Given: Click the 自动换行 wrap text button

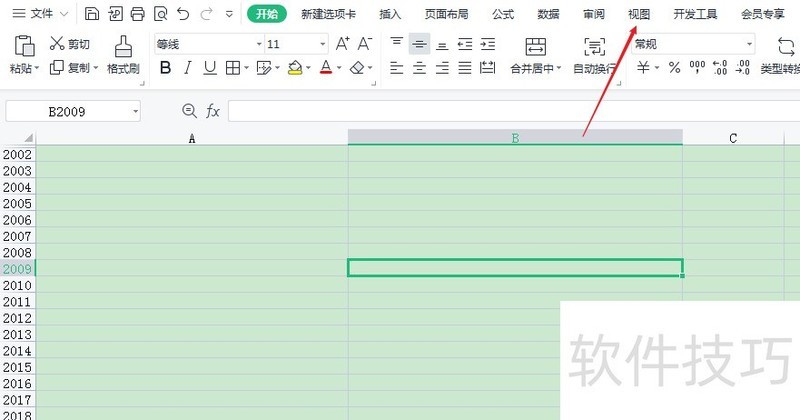Looking at the screenshot, I should click(594, 55).
